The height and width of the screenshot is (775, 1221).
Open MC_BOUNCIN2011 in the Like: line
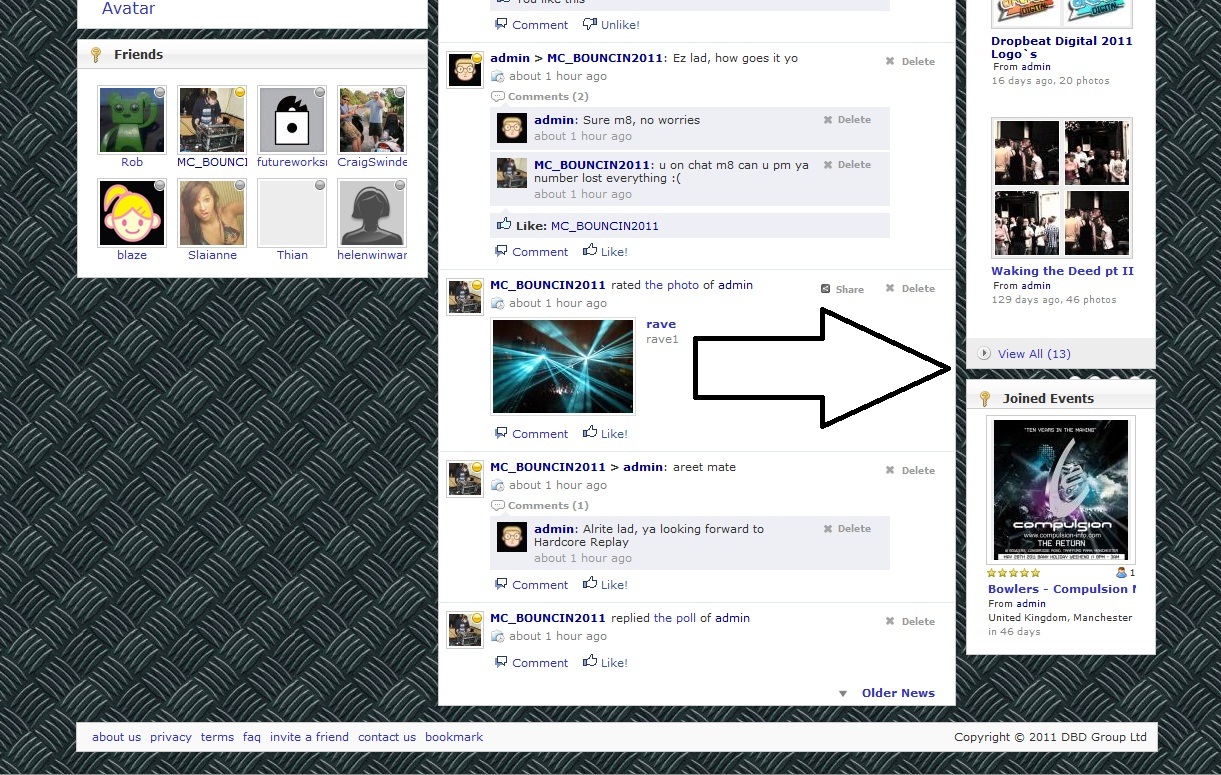605,226
